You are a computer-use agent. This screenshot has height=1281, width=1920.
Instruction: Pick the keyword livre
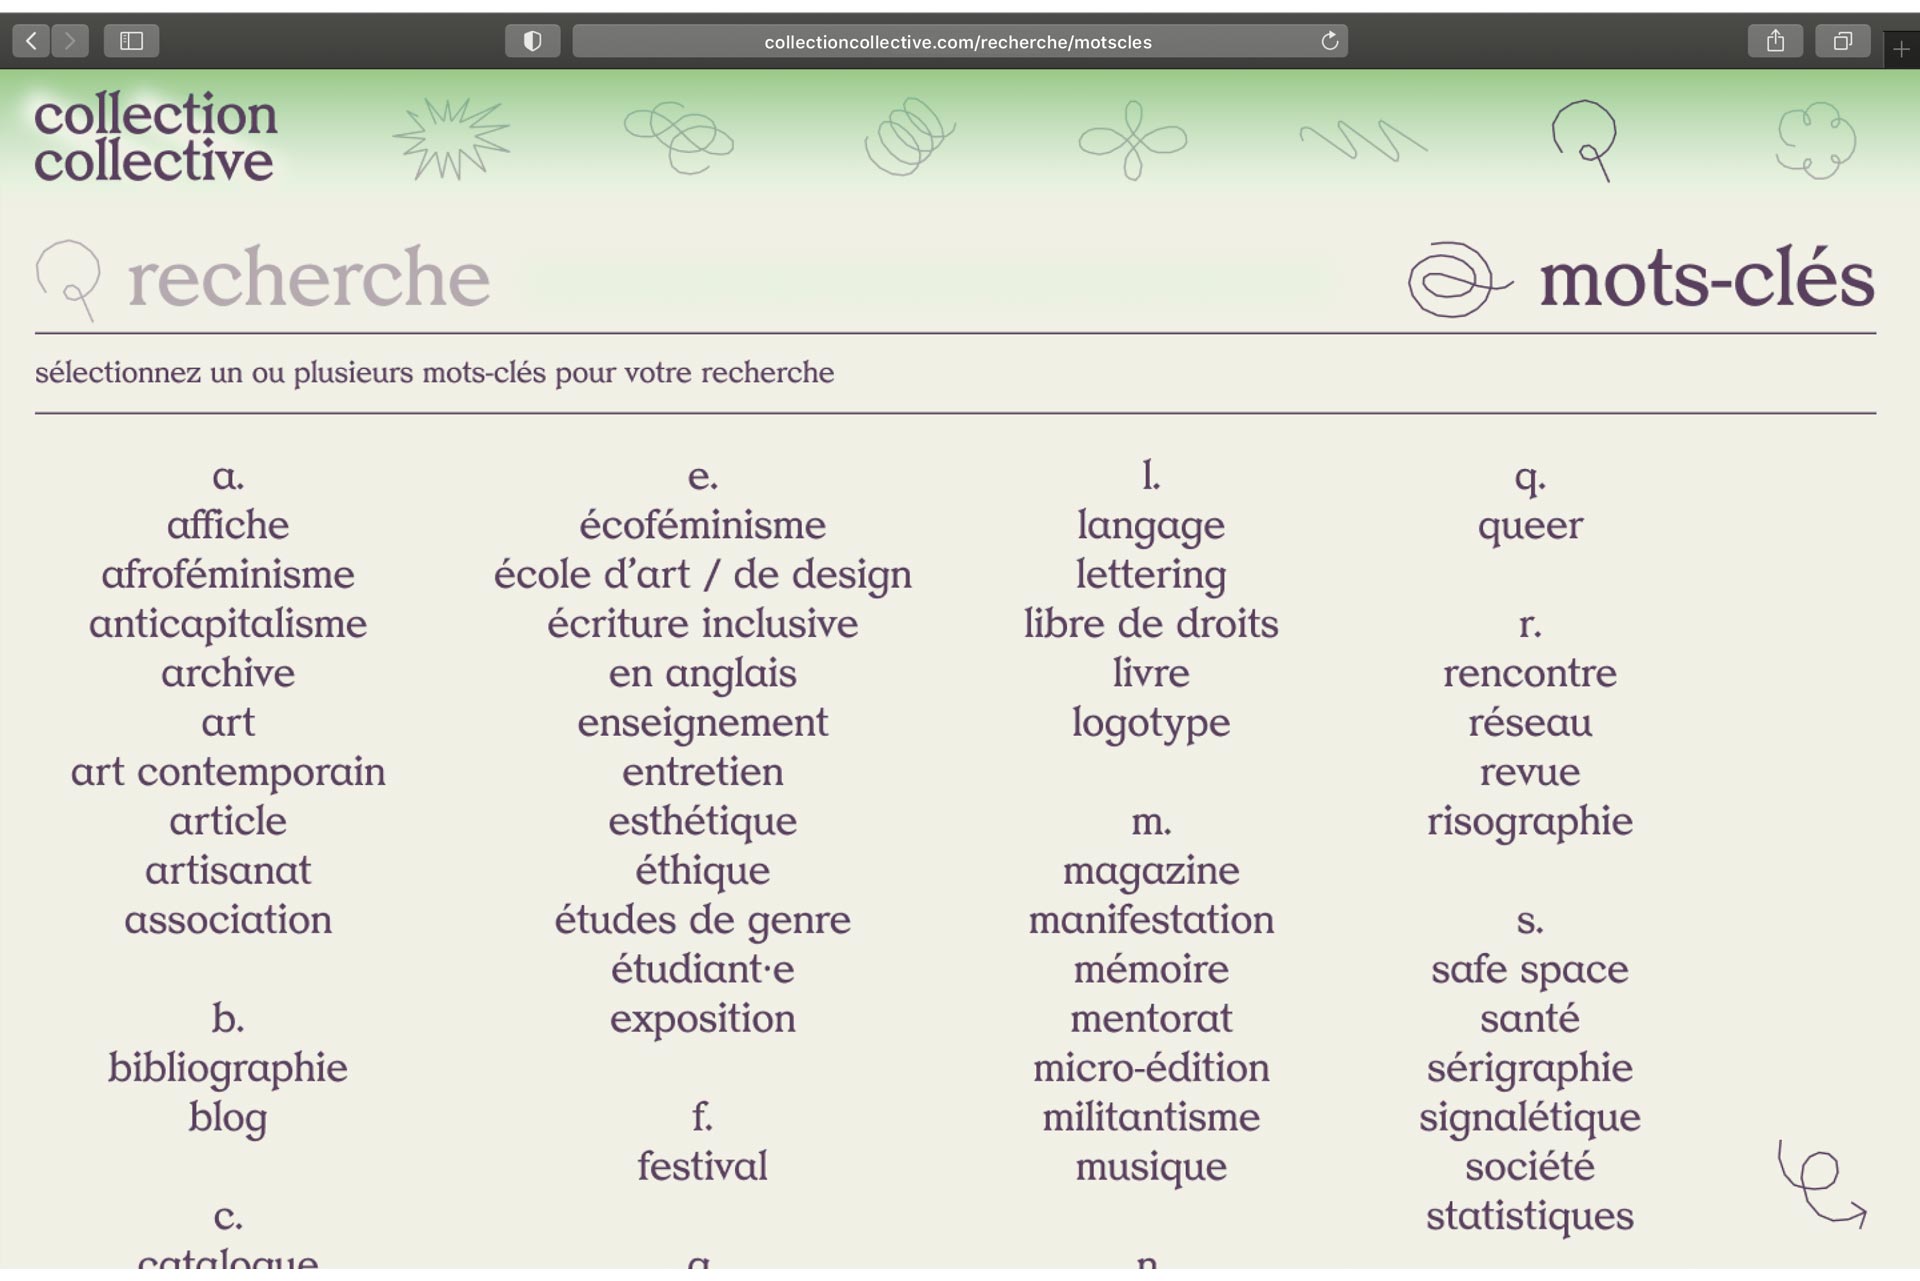[x=1151, y=673]
